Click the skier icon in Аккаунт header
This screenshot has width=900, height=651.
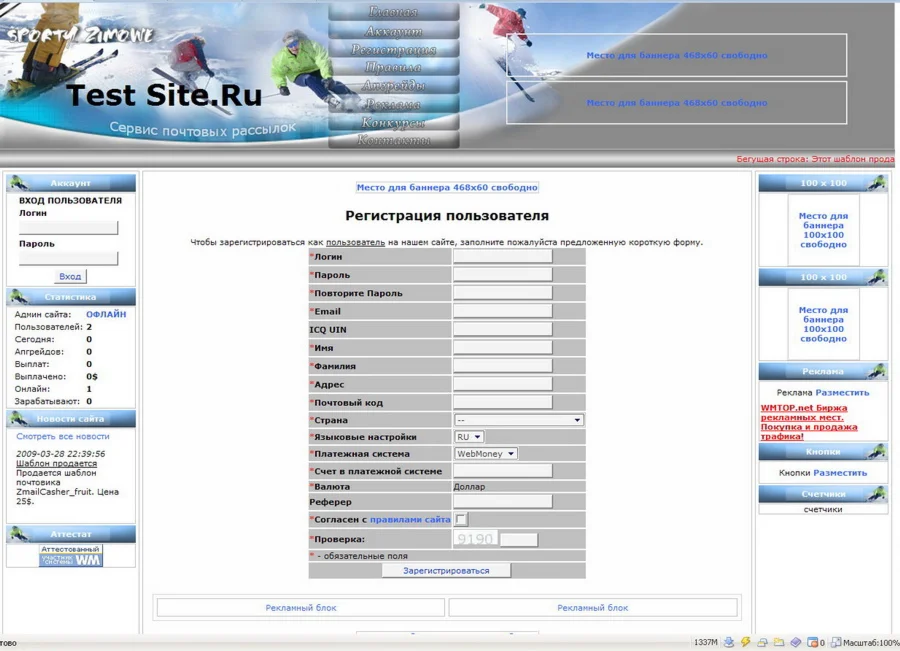pyautogui.click(x=19, y=183)
